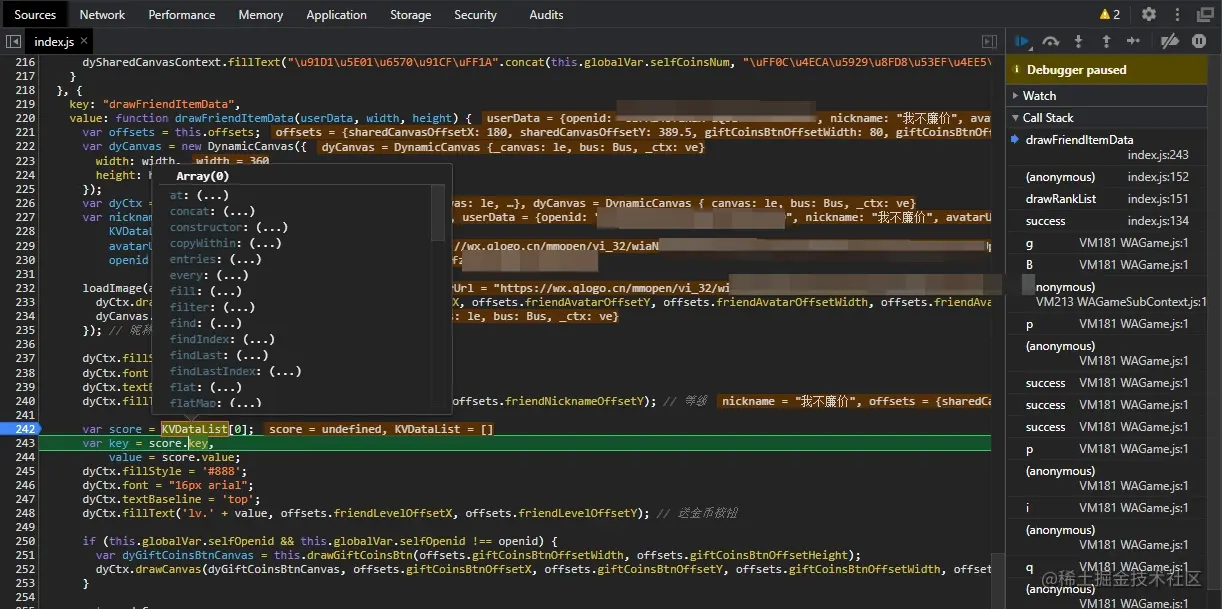Click the warnings count indicator
The width and height of the screenshot is (1222, 609).
pyautogui.click(x=1110, y=14)
